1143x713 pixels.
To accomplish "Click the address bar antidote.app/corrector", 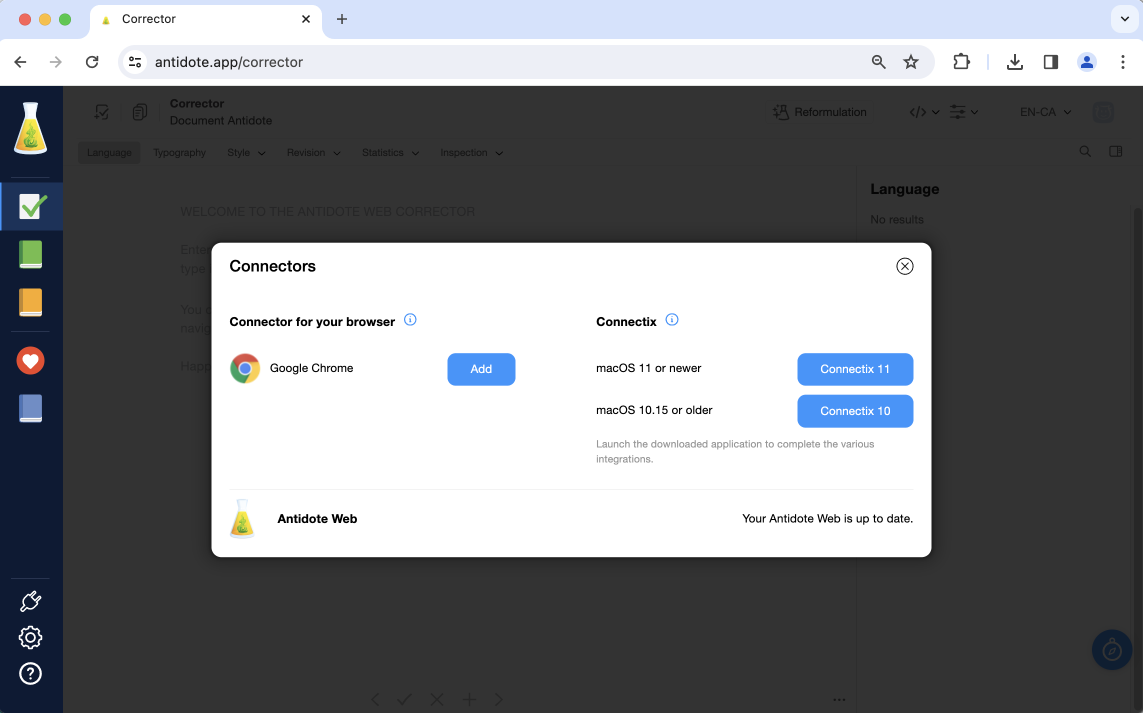I will pyautogui.click(x=229, y=62).
